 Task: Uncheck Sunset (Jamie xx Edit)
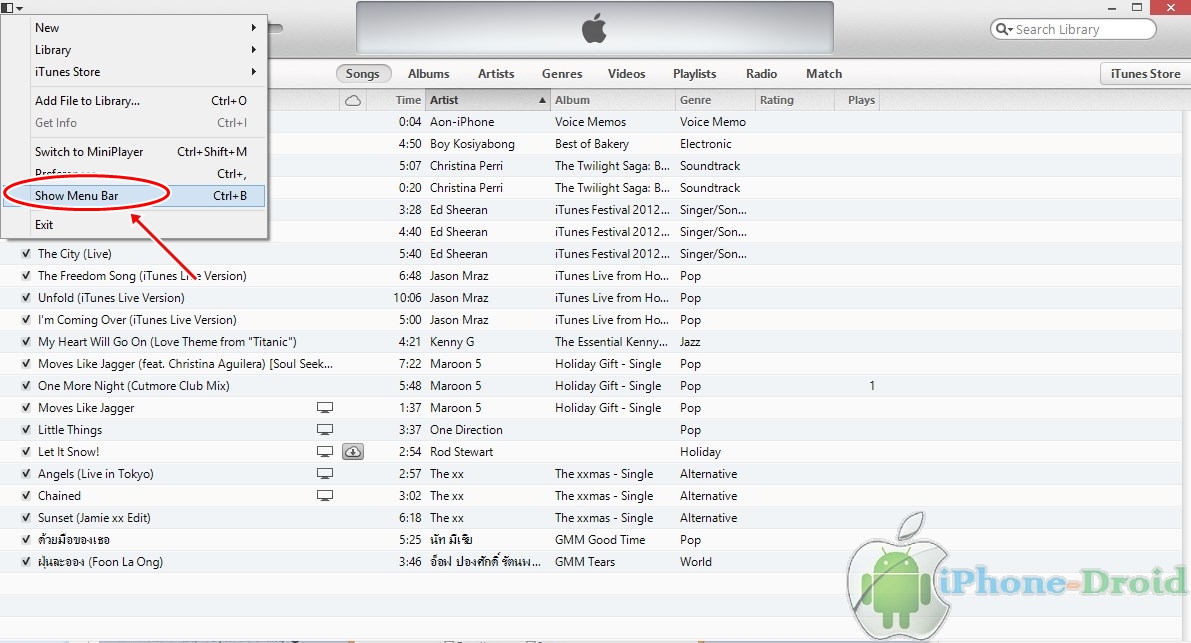coord(27,518)
